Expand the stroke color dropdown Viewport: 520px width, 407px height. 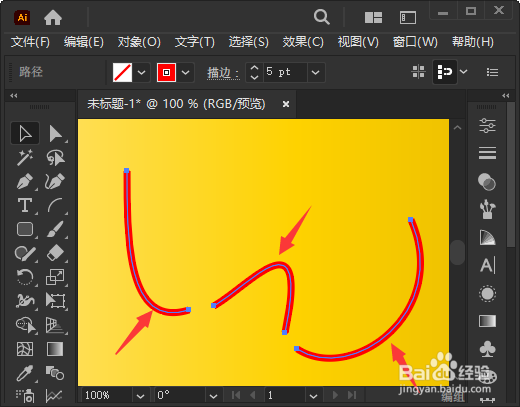tap(186, 72)
